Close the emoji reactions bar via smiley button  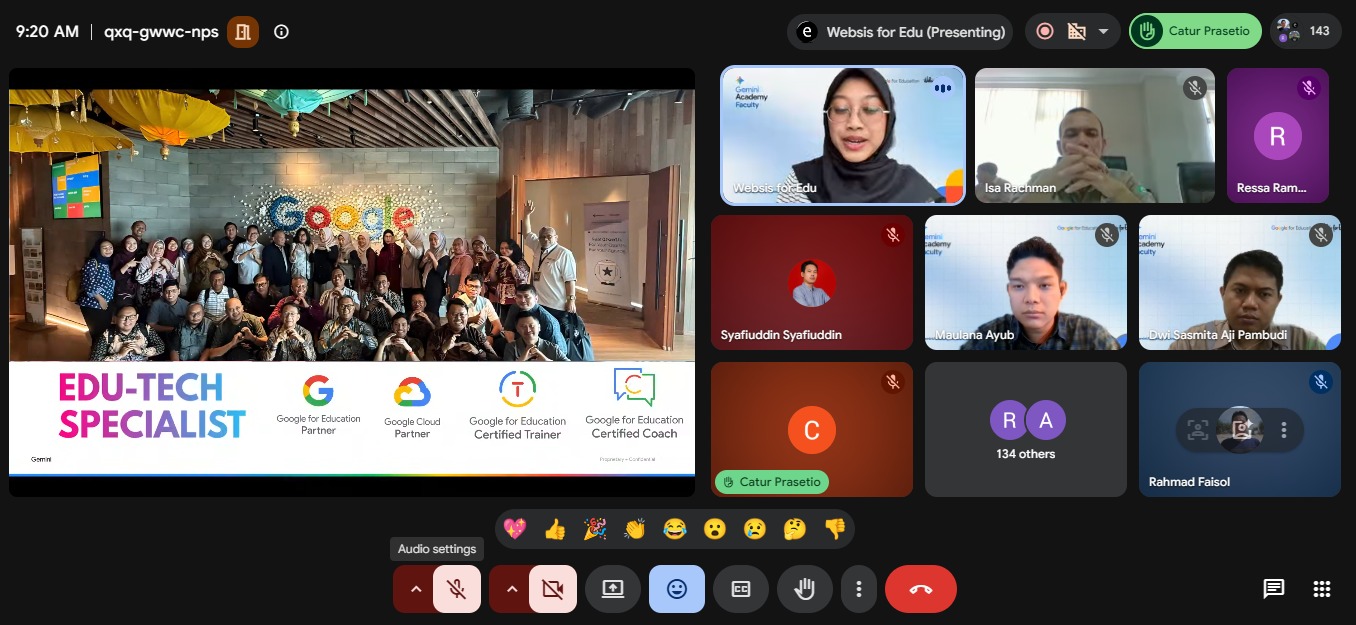pos(677,589)
